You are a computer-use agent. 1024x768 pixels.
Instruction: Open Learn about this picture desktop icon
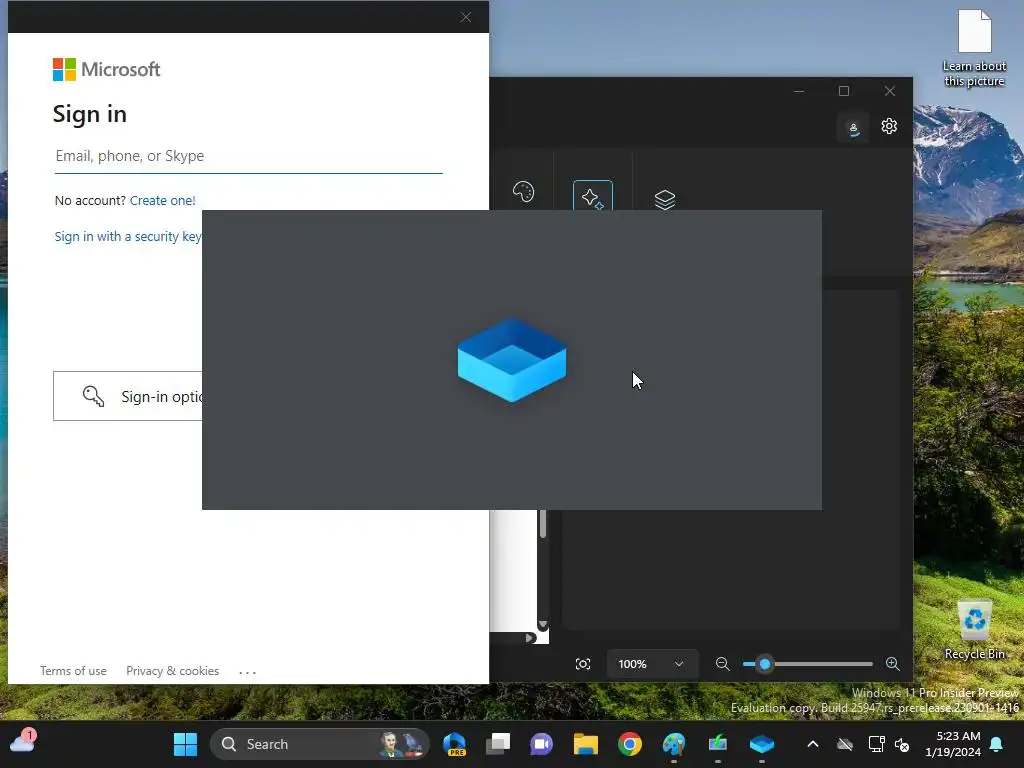974,49
